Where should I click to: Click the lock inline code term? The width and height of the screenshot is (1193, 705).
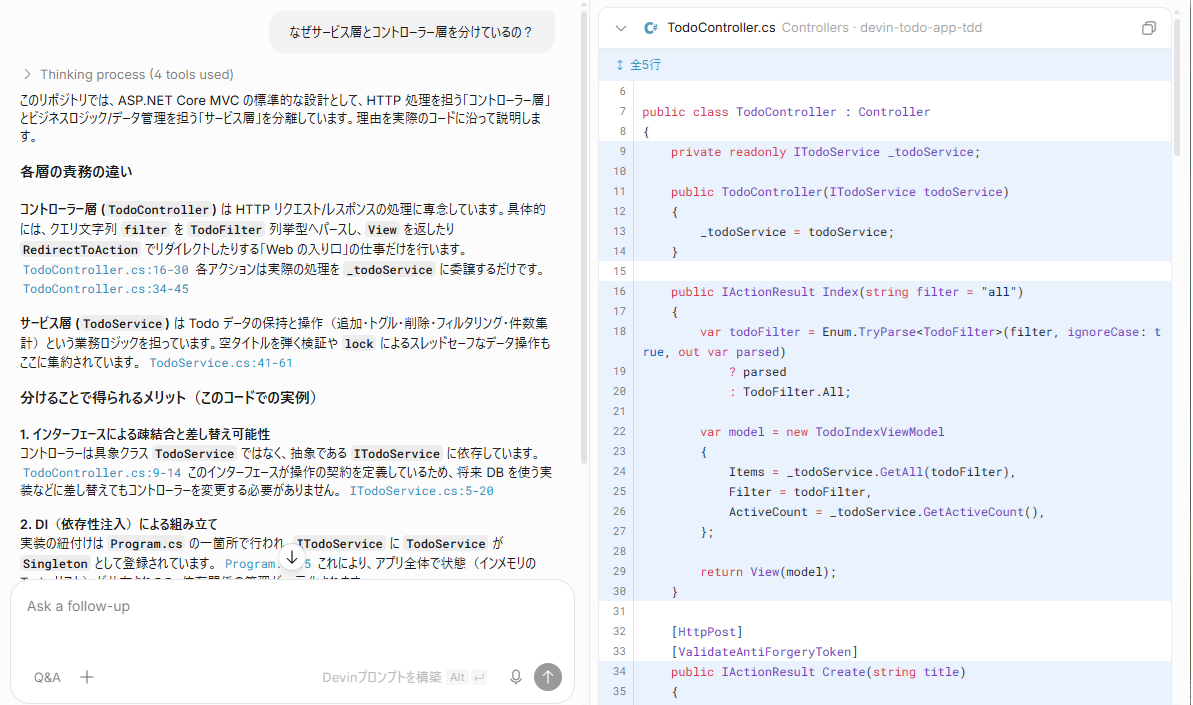359,344
